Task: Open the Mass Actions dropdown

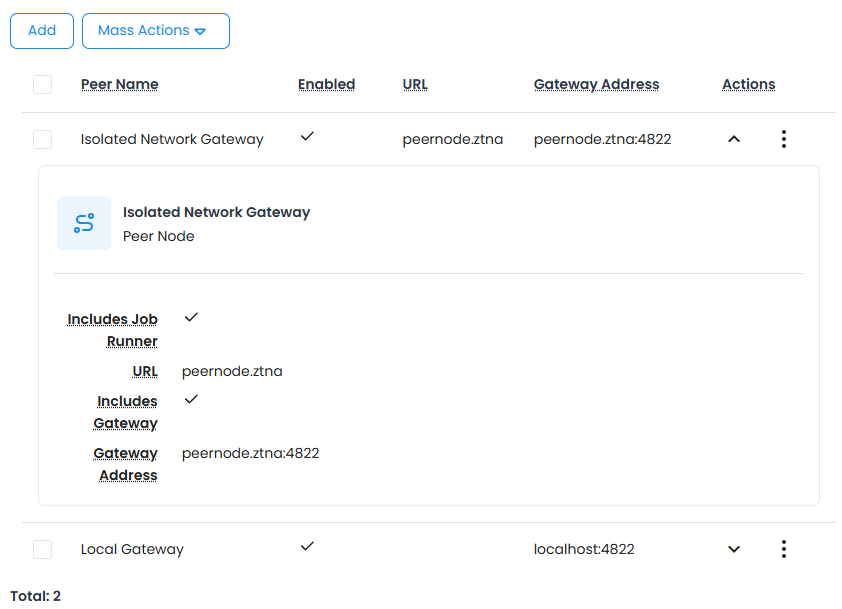Action: point(155,31)
